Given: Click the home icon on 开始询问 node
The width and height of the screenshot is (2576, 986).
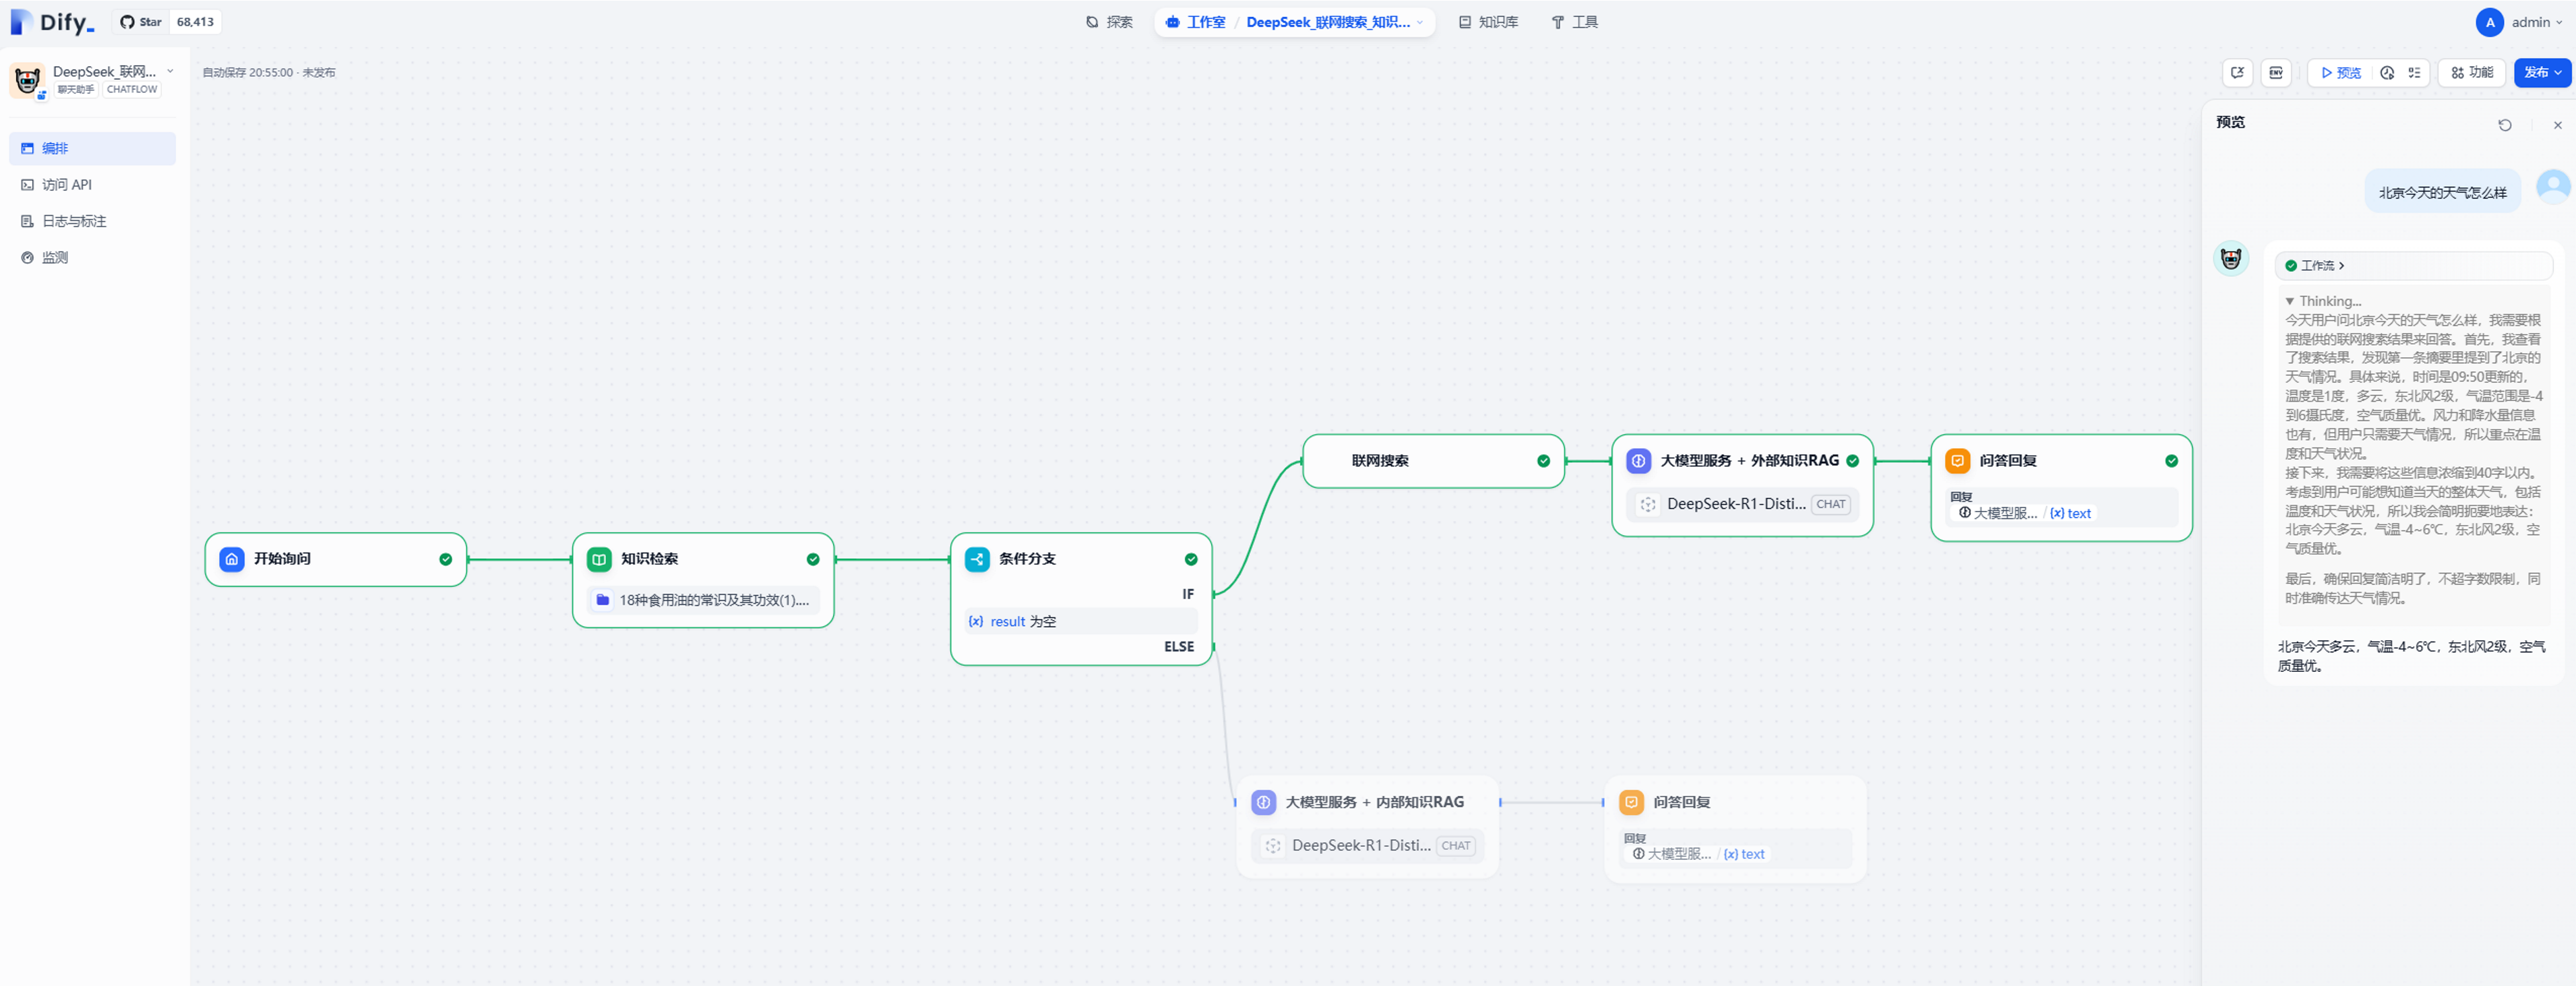Looking at the screenshot, I should point(232,559).
